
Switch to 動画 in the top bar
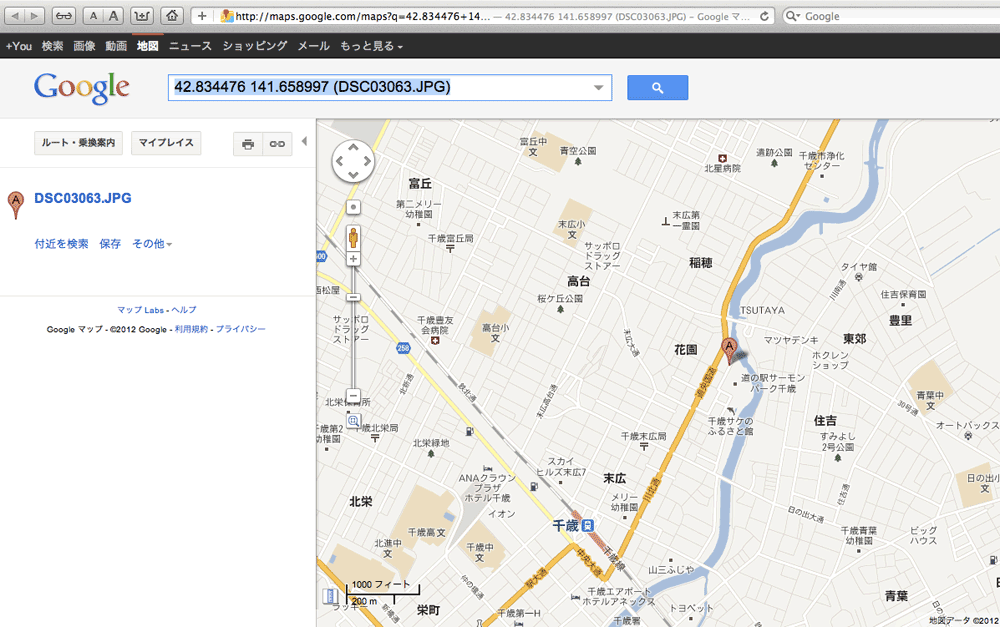pyautogui.click(x=116, y=46)
